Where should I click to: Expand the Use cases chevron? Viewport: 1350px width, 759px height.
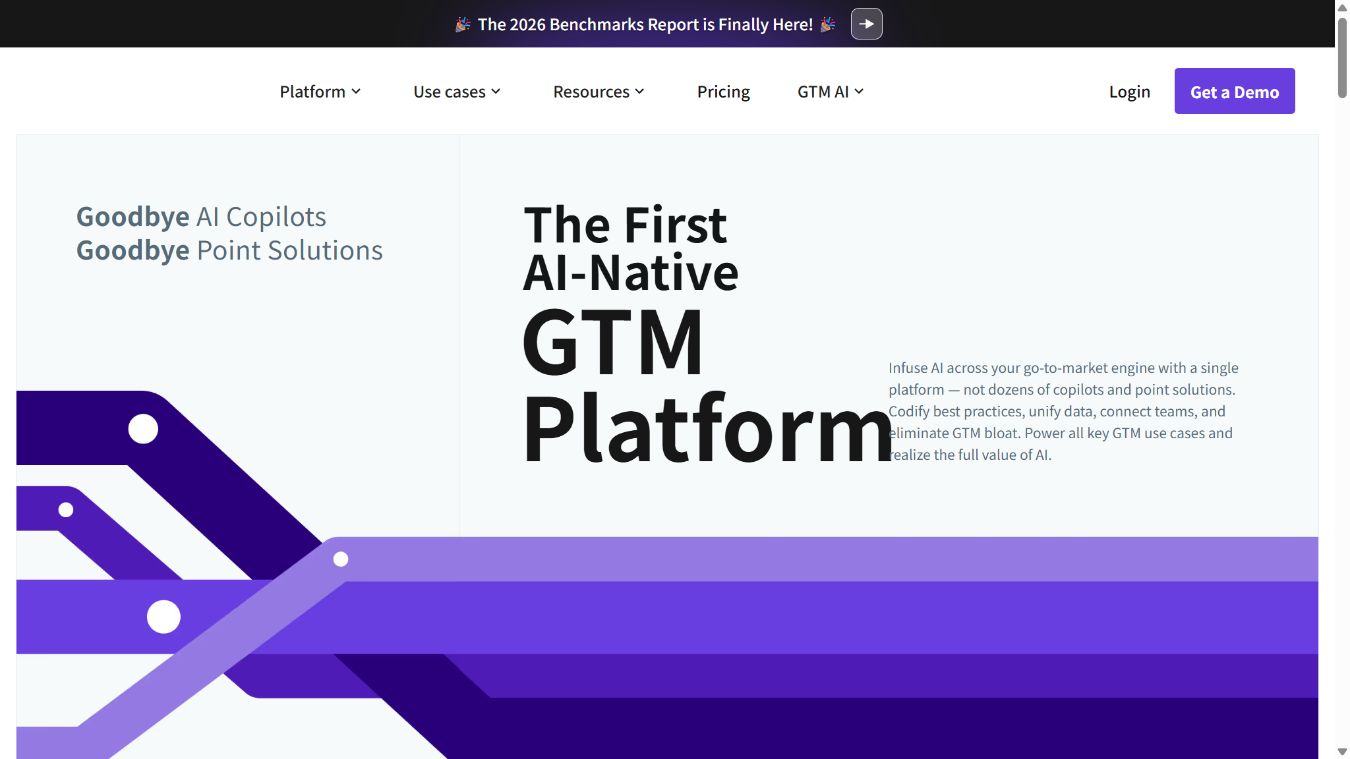coord(496,92)
